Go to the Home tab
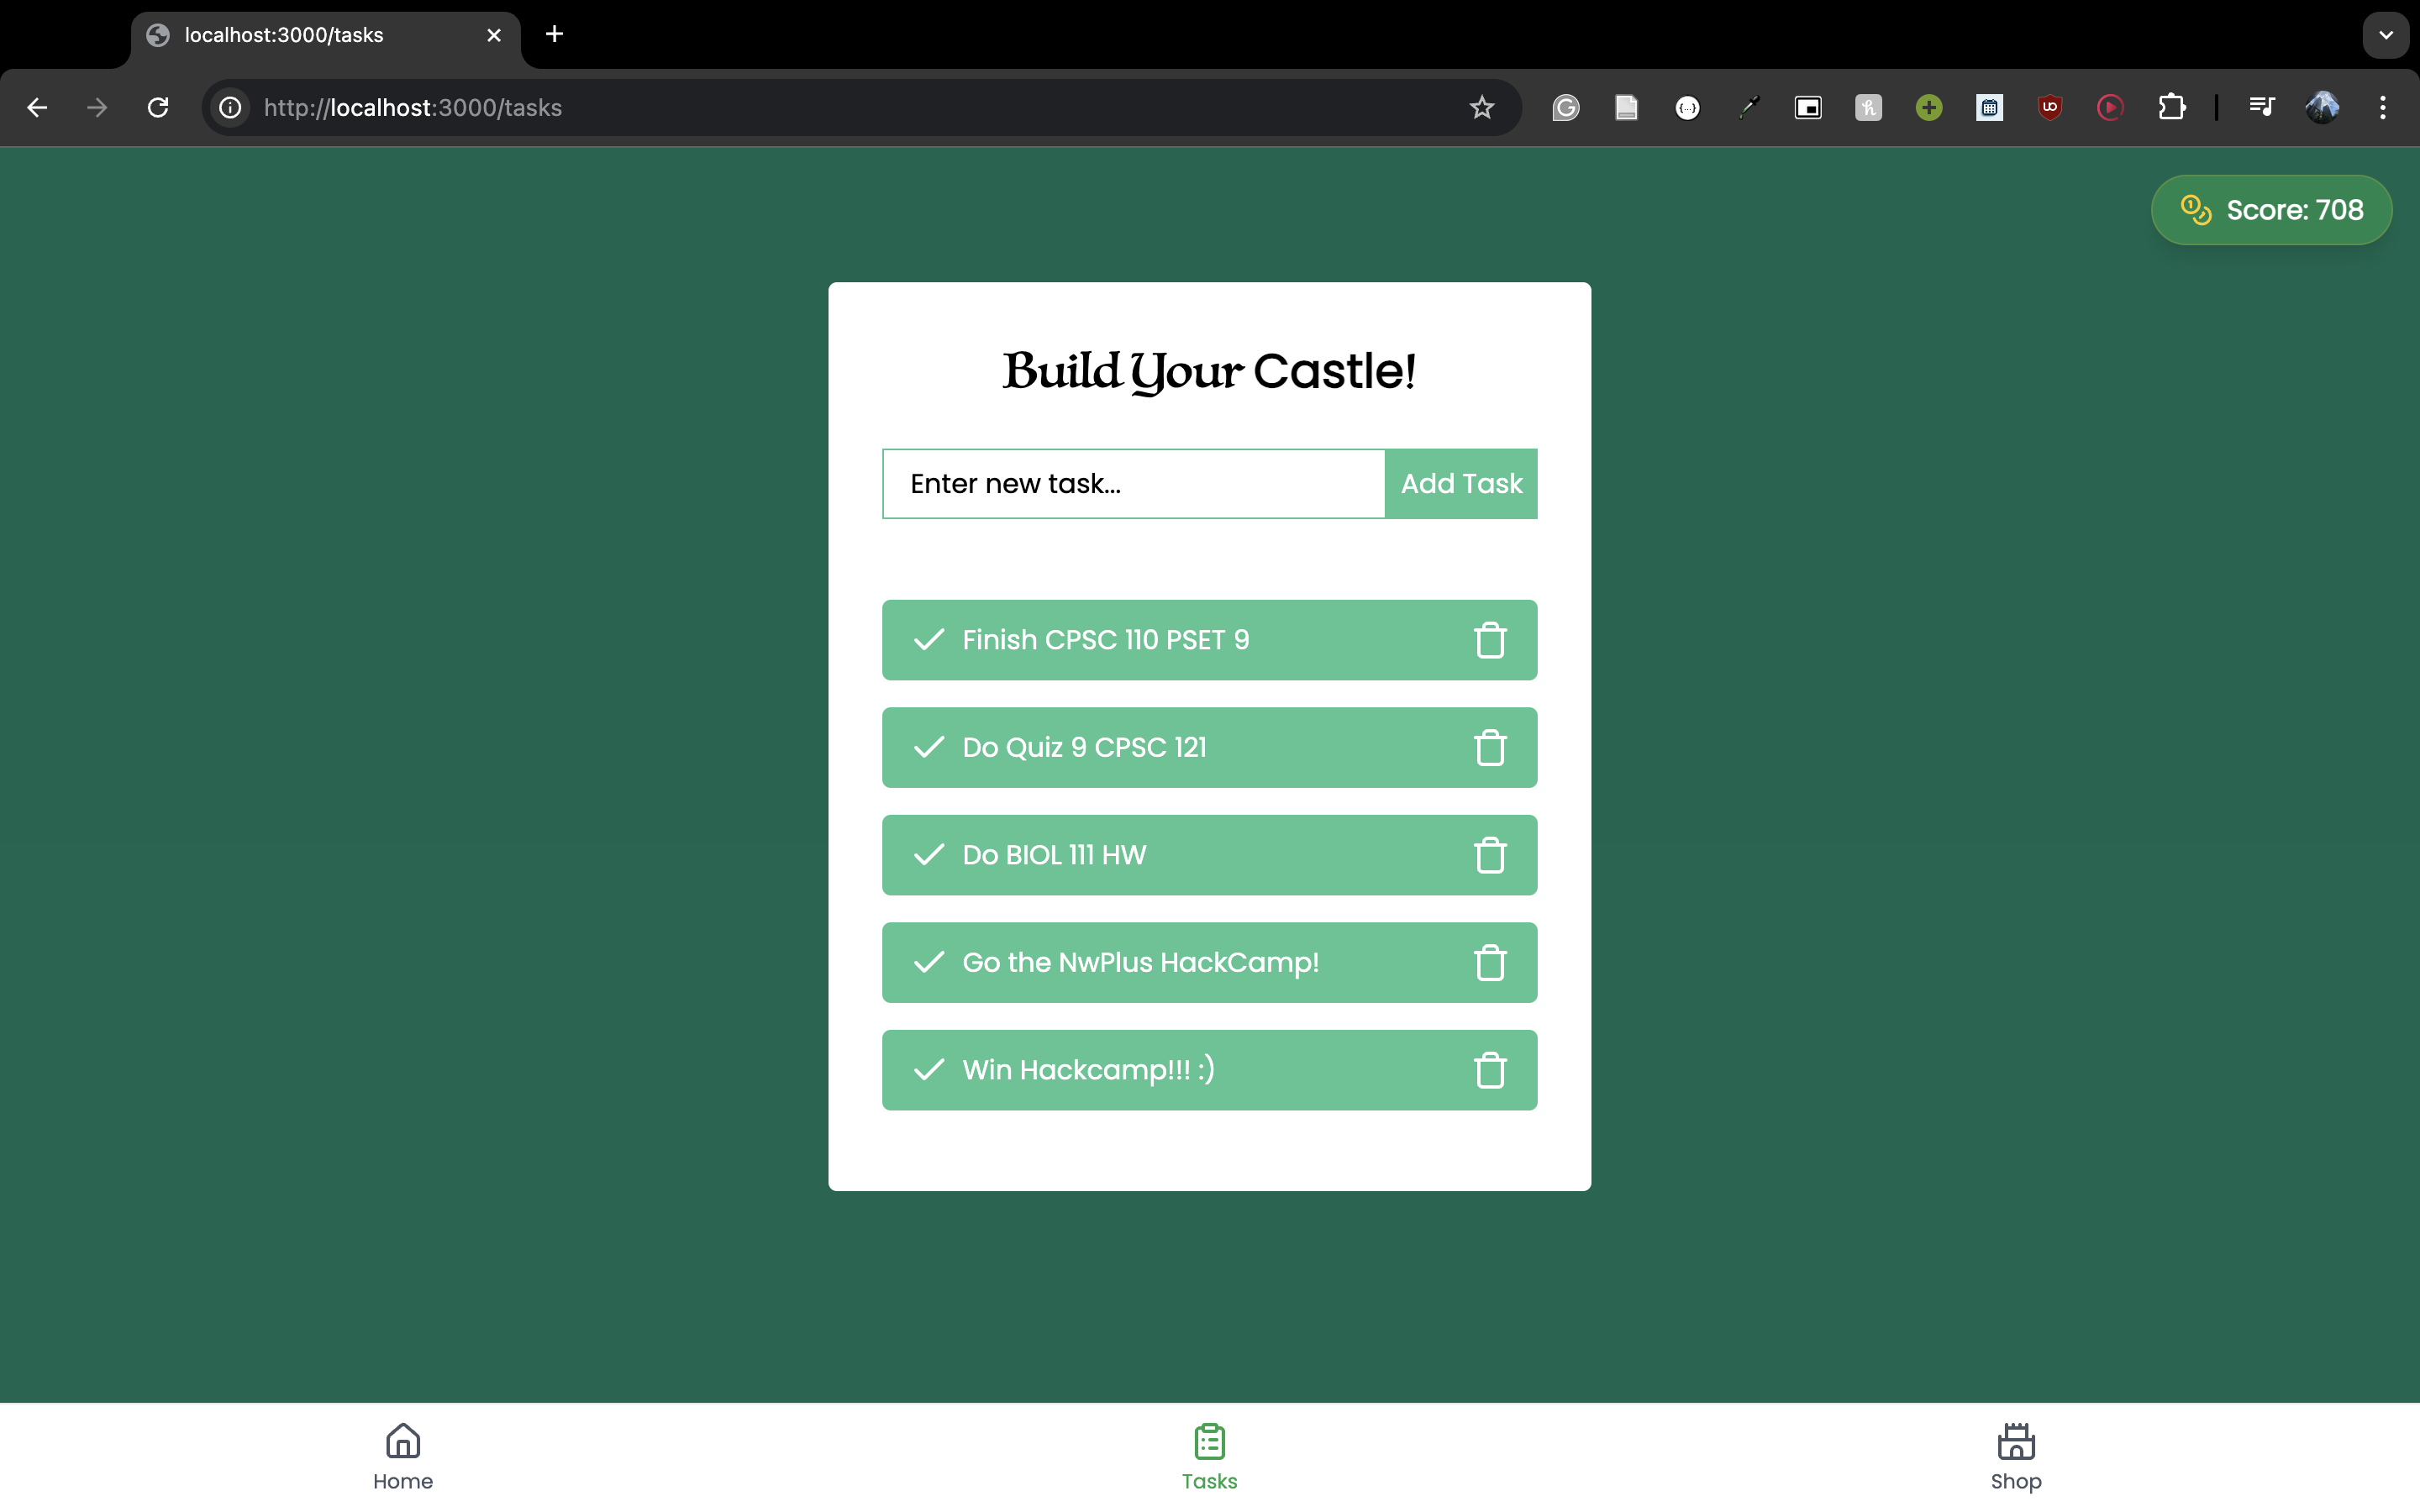Image resolution: width=2420 pixels, height=1512 pixels. pyautogui.click(x=403, y=1456)
